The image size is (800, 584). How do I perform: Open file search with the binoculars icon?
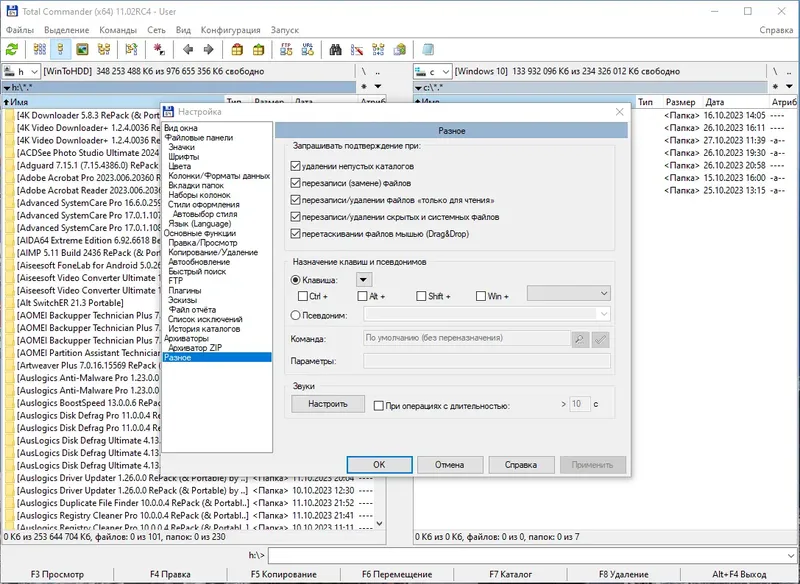pos(335,49)
